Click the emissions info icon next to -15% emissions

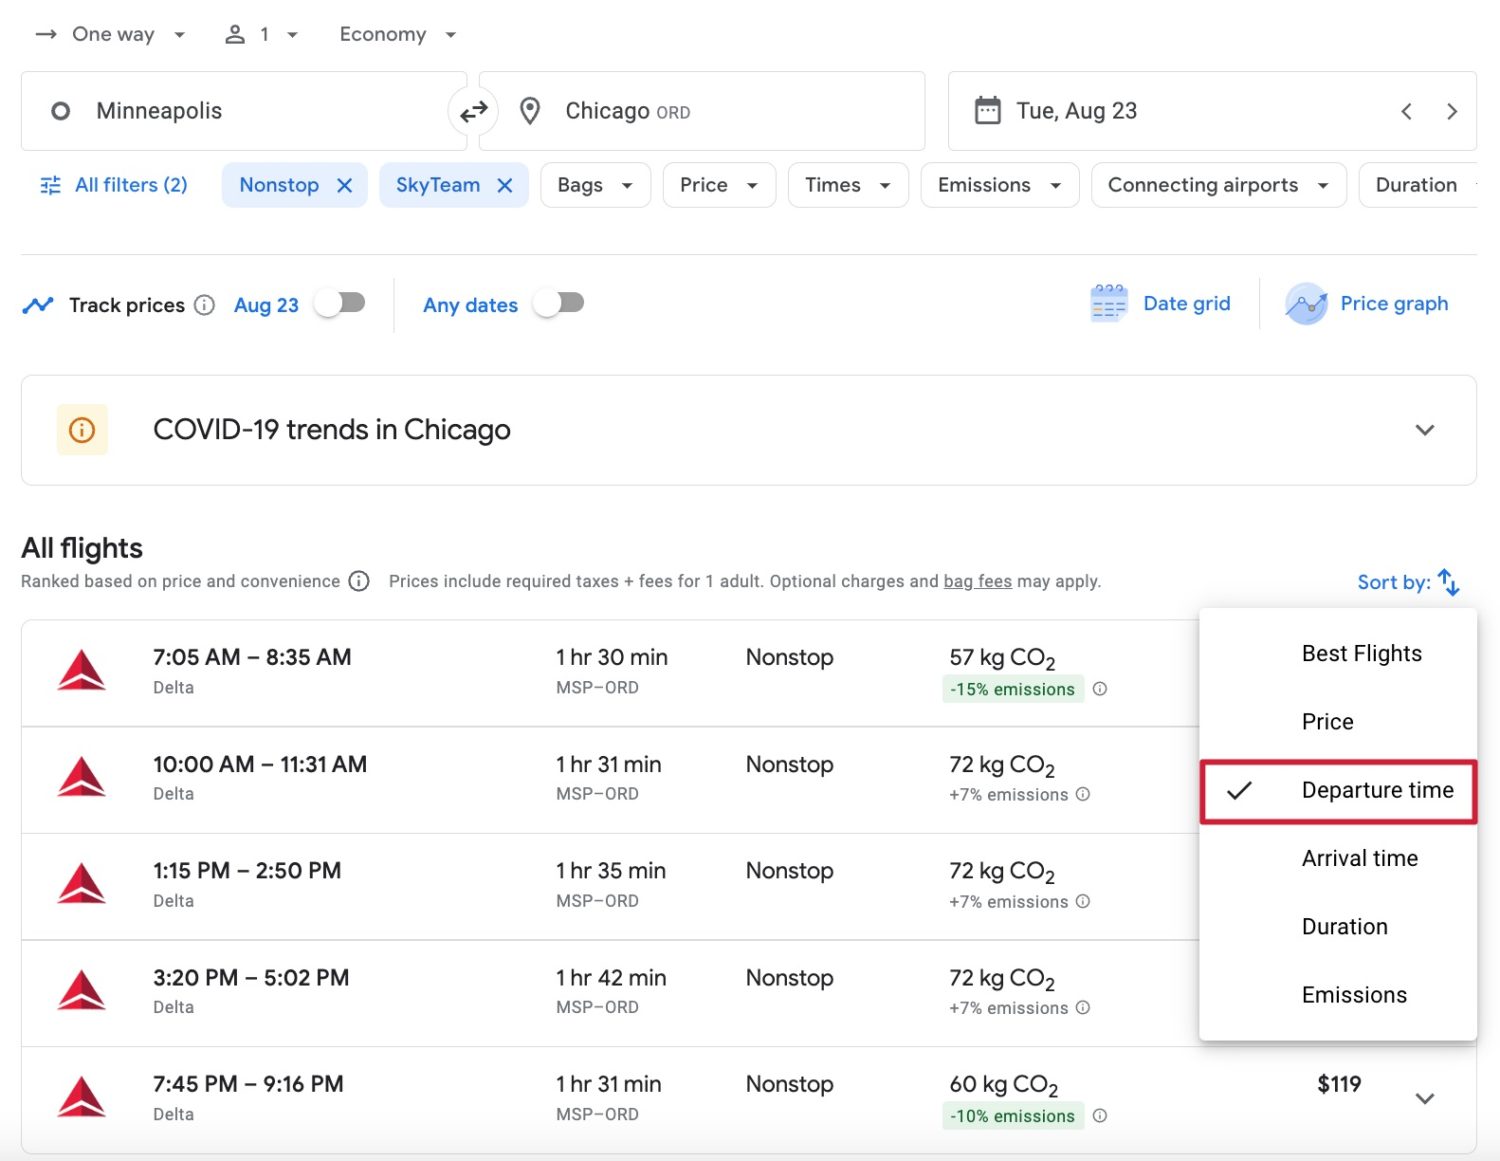[x=1100, y=689]
